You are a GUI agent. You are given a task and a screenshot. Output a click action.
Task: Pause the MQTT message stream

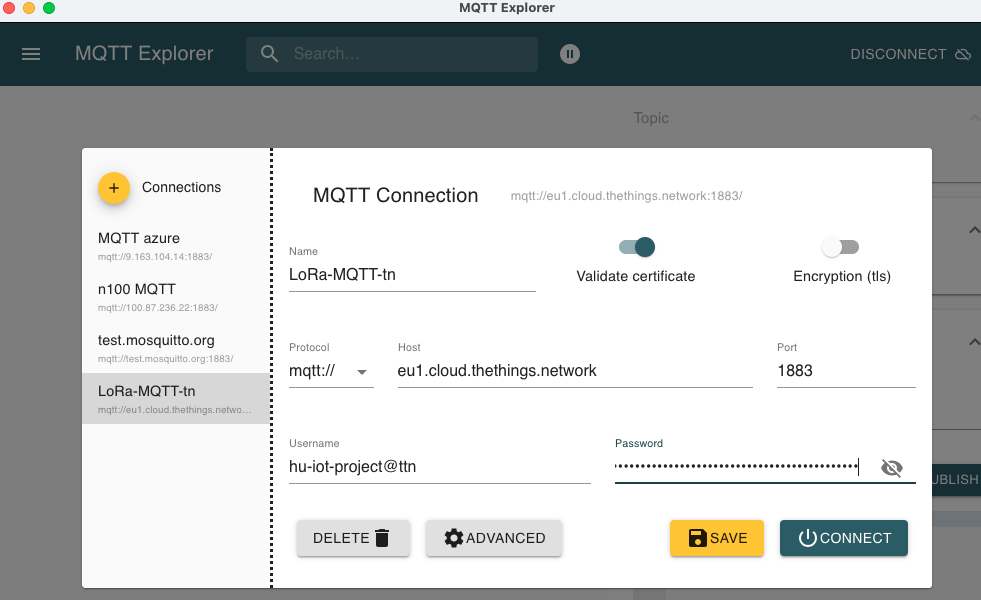[570, 54]
